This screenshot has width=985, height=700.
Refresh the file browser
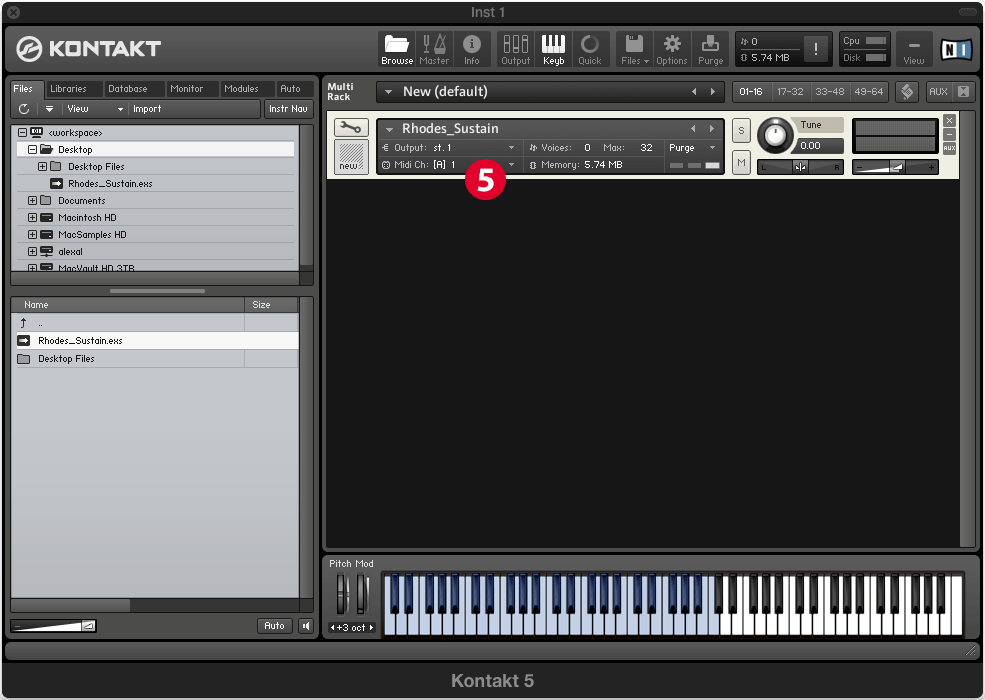24,109
